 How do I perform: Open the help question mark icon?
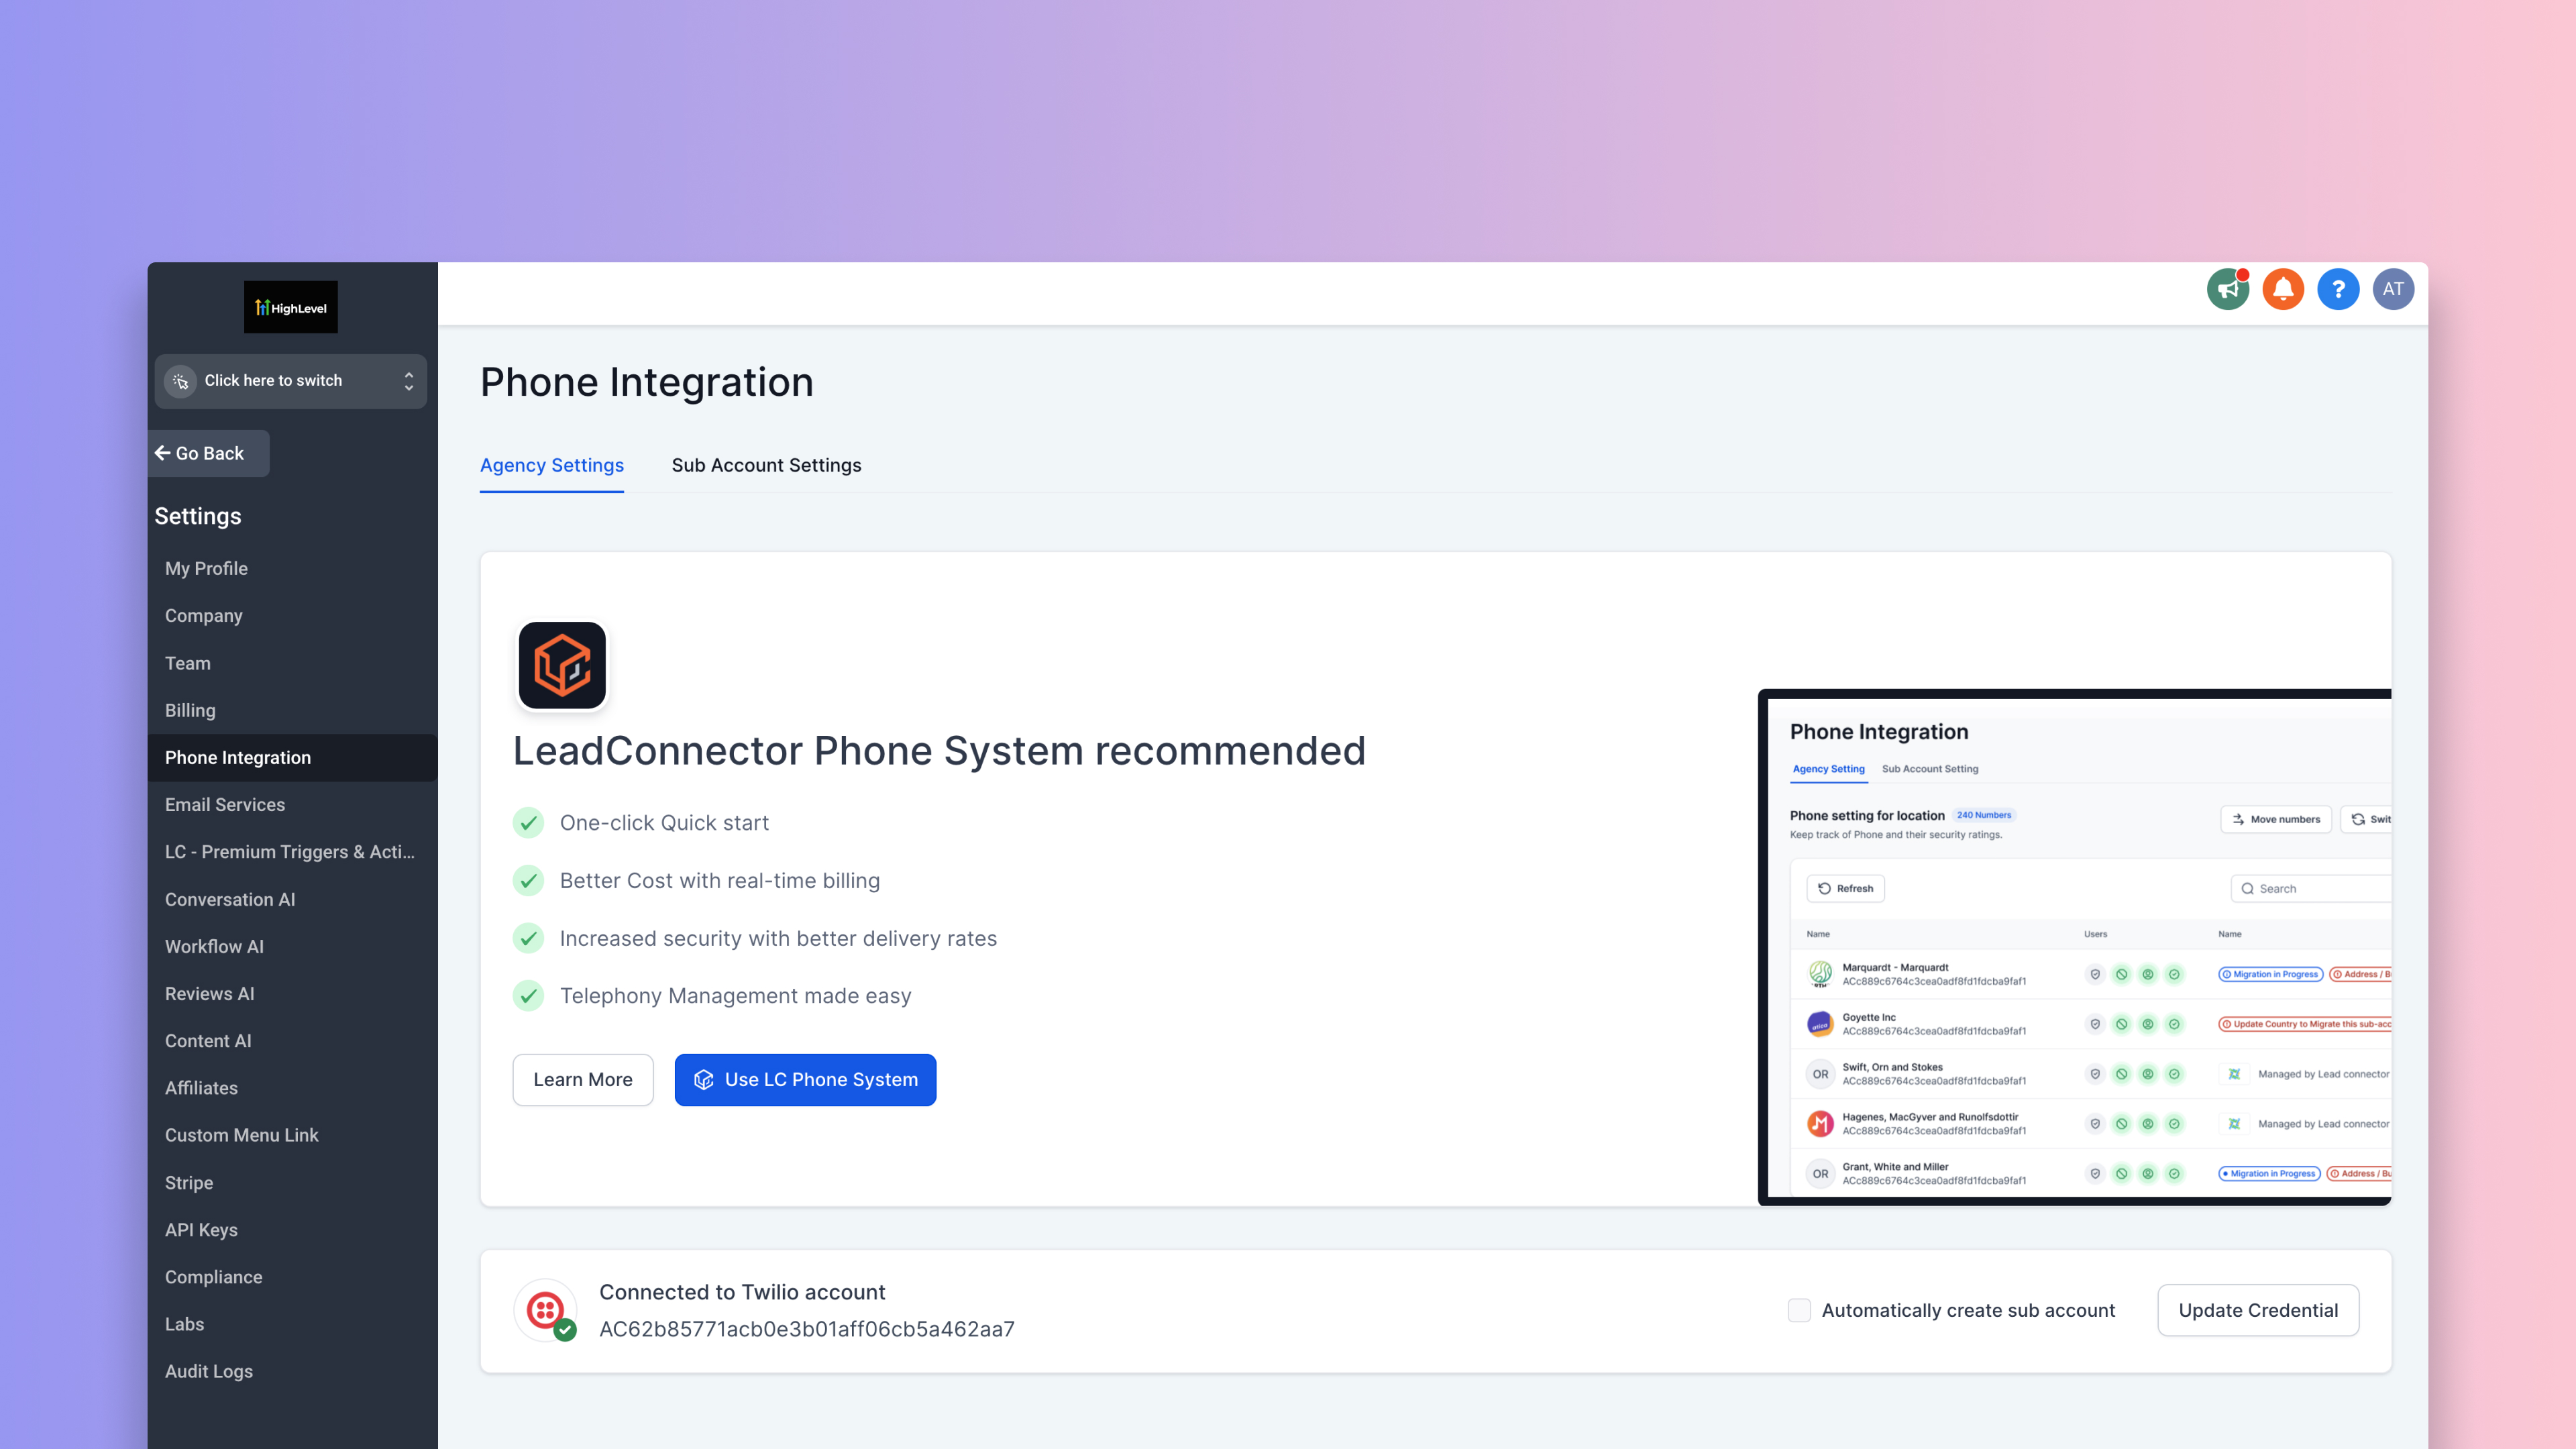pyautogui.click(x=2338, y=290)
